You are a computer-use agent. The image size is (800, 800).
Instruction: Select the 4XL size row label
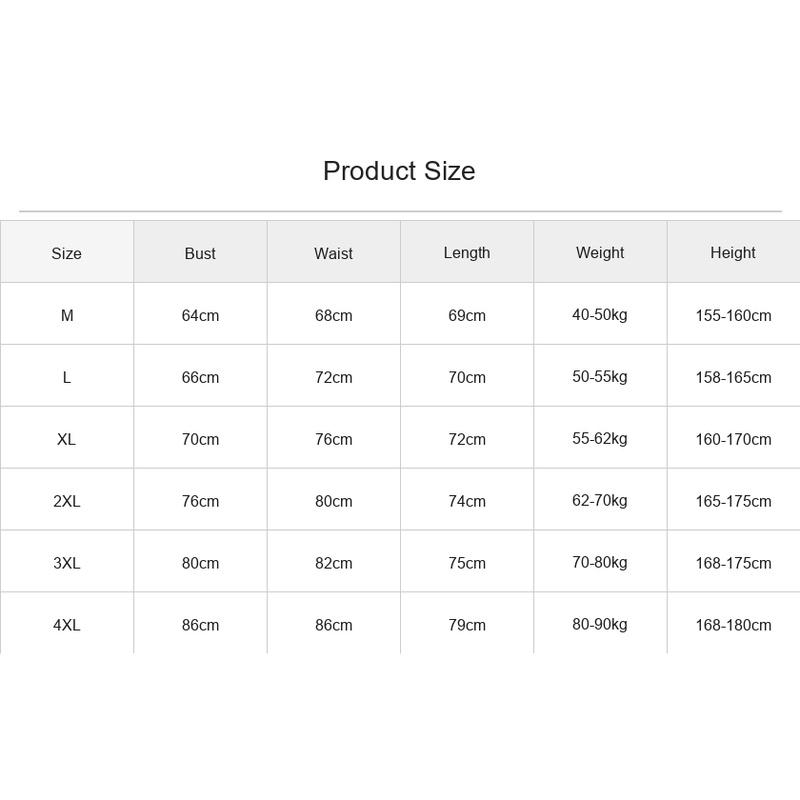[67, 625]
